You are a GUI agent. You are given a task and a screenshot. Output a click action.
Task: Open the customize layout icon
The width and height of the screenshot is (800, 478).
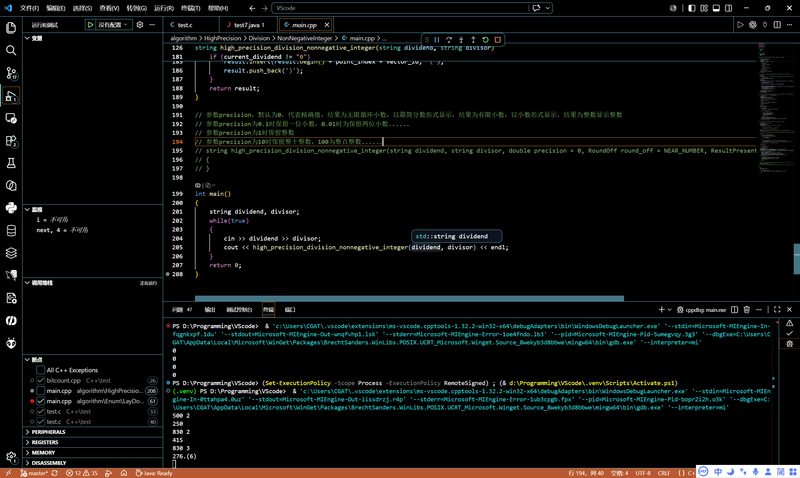coord(704,8)
